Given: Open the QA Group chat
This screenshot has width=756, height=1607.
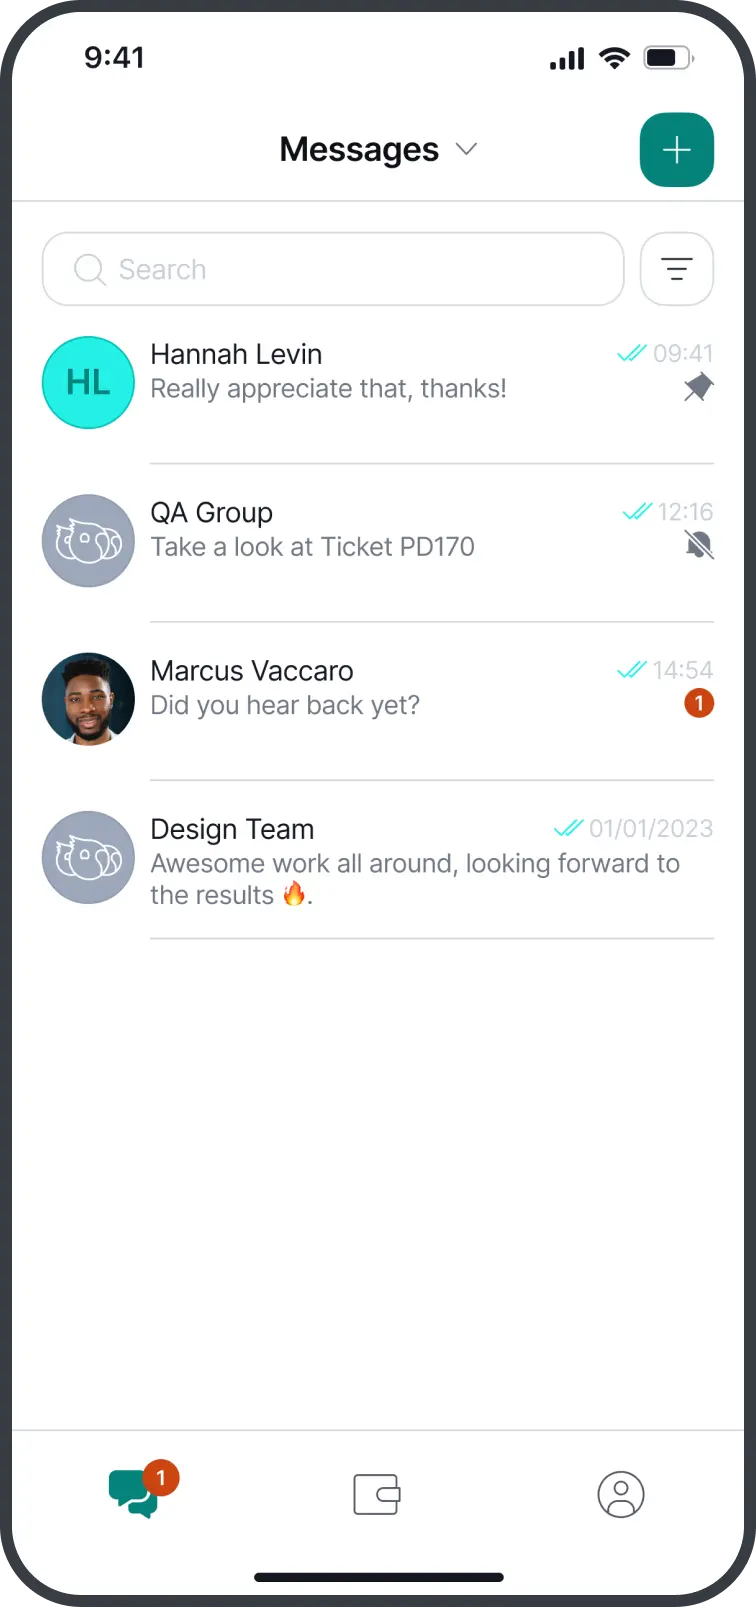Looking at the screenshot, I should [x=378, y=541].
